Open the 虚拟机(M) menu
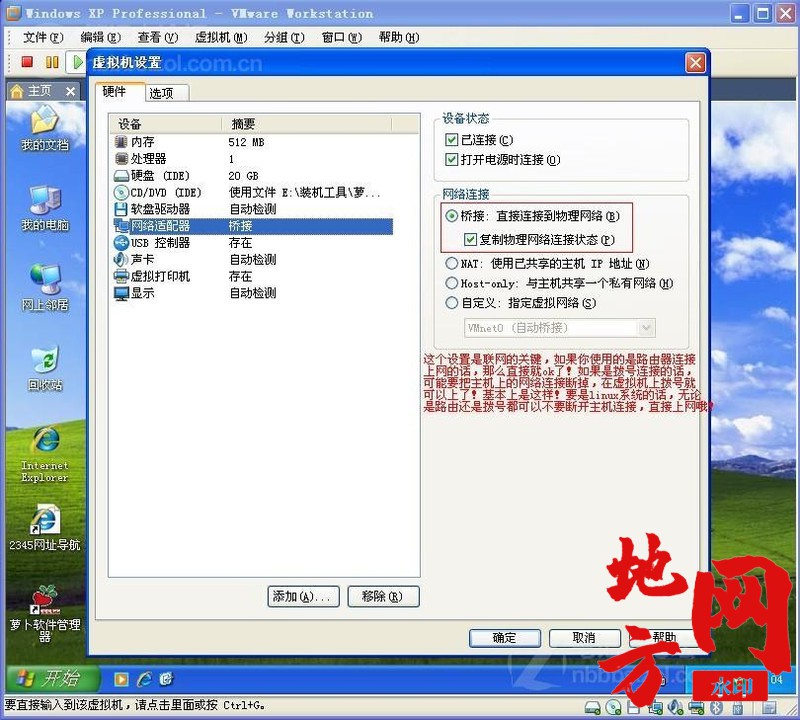Viewport: 800px width, 720px height. tap(221, 37)
